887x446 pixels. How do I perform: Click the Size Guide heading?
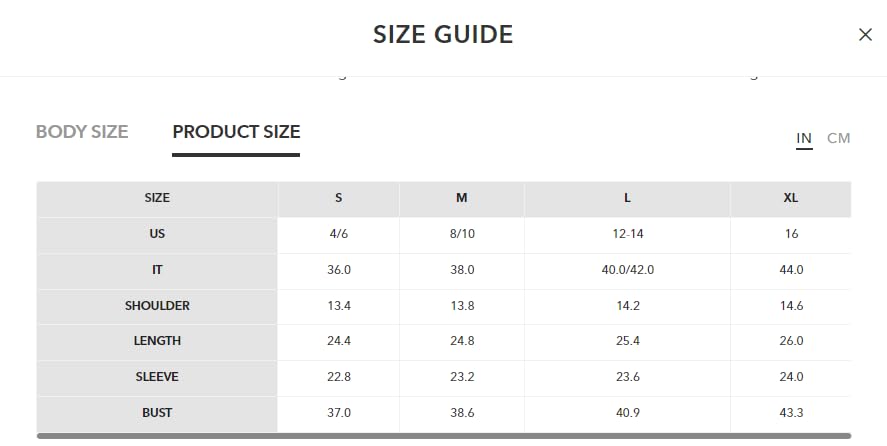tap(443, 35)
